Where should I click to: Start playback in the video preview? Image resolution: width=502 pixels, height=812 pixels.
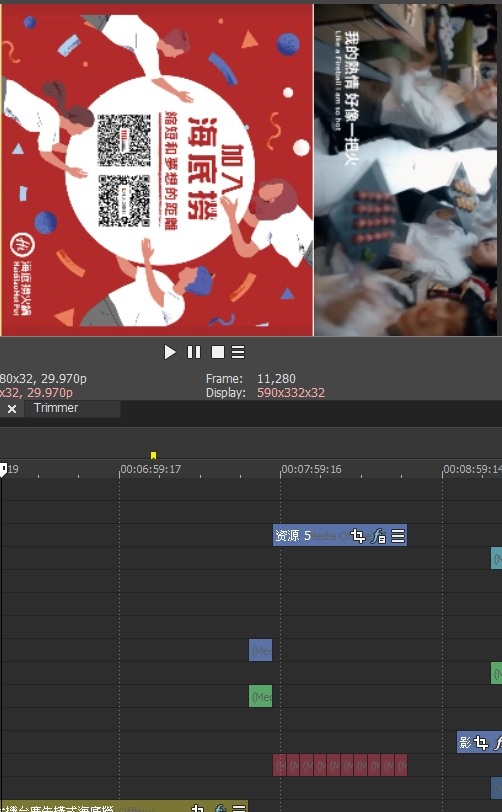coord(169,353)
